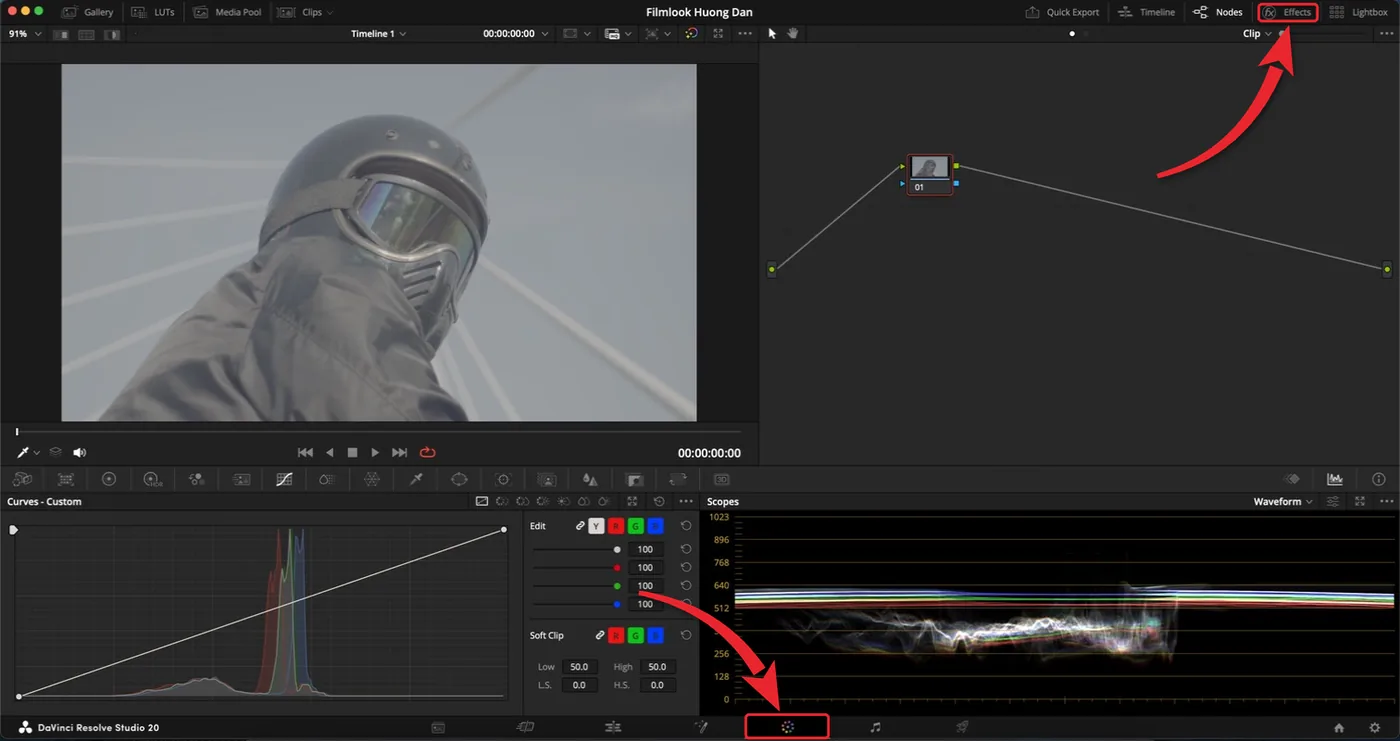1400x741 pixels.
Task: Open Project Settings gear icon
Action: (1375, 728)
